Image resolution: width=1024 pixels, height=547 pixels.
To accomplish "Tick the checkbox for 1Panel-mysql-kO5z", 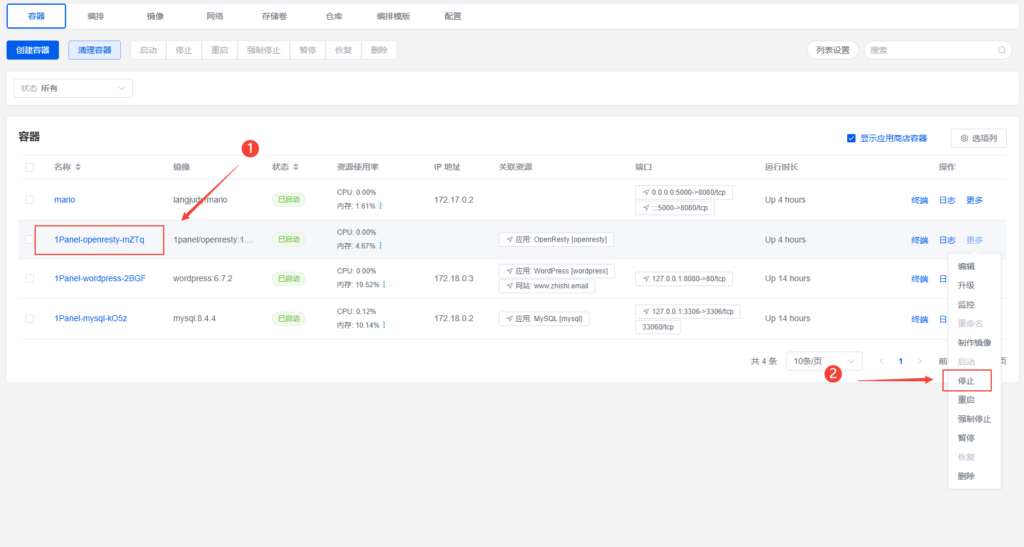I will (30, 319).
